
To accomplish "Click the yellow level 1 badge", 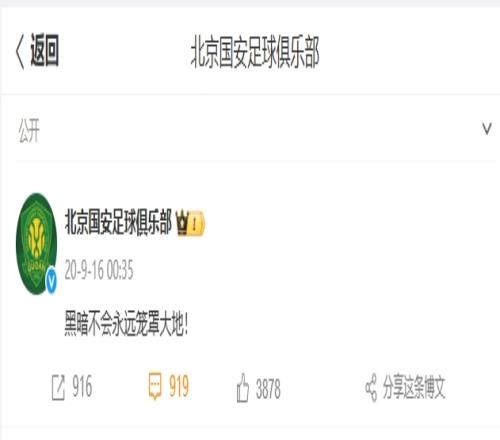I will coord(197,224).
